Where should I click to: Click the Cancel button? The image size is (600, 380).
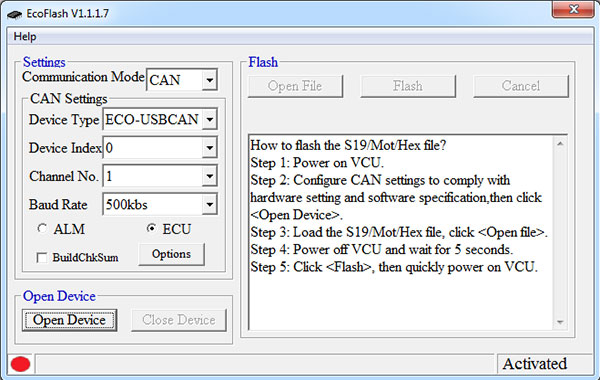coord(521,86)
